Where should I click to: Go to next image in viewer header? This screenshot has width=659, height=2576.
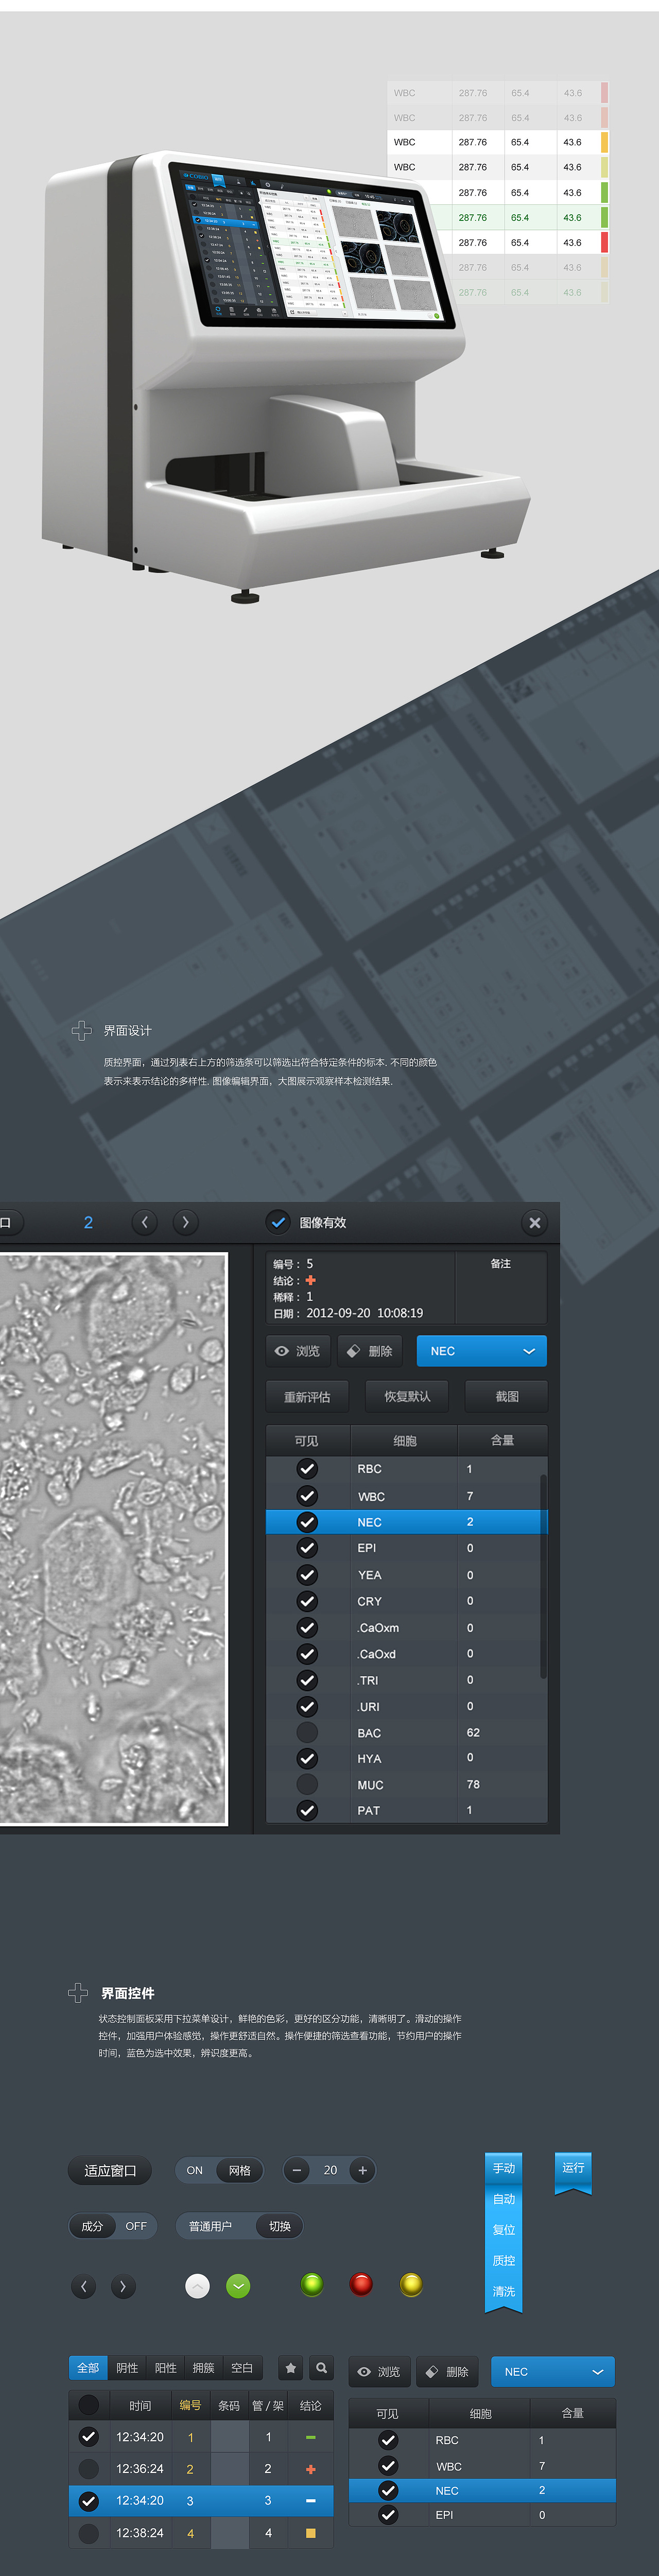(x=185, y=1222)
